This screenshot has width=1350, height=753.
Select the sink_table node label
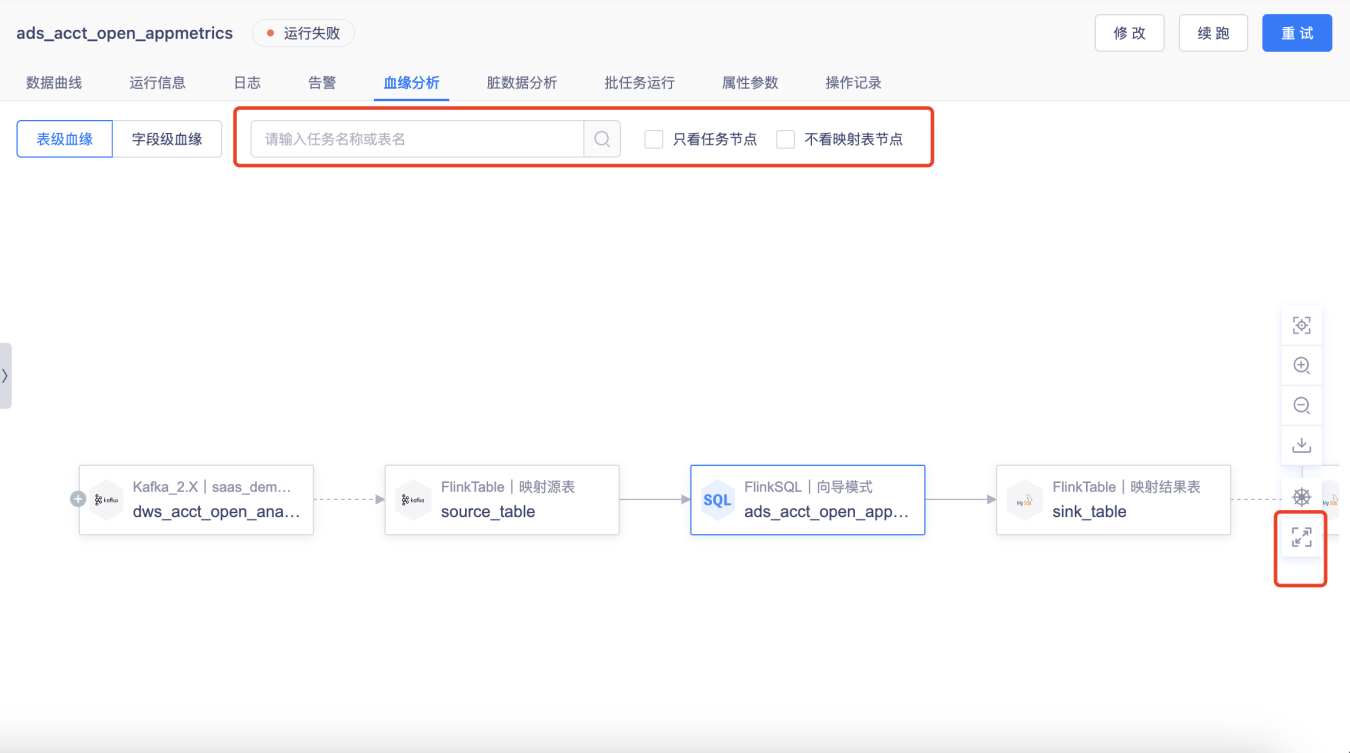pos(1089,512)
